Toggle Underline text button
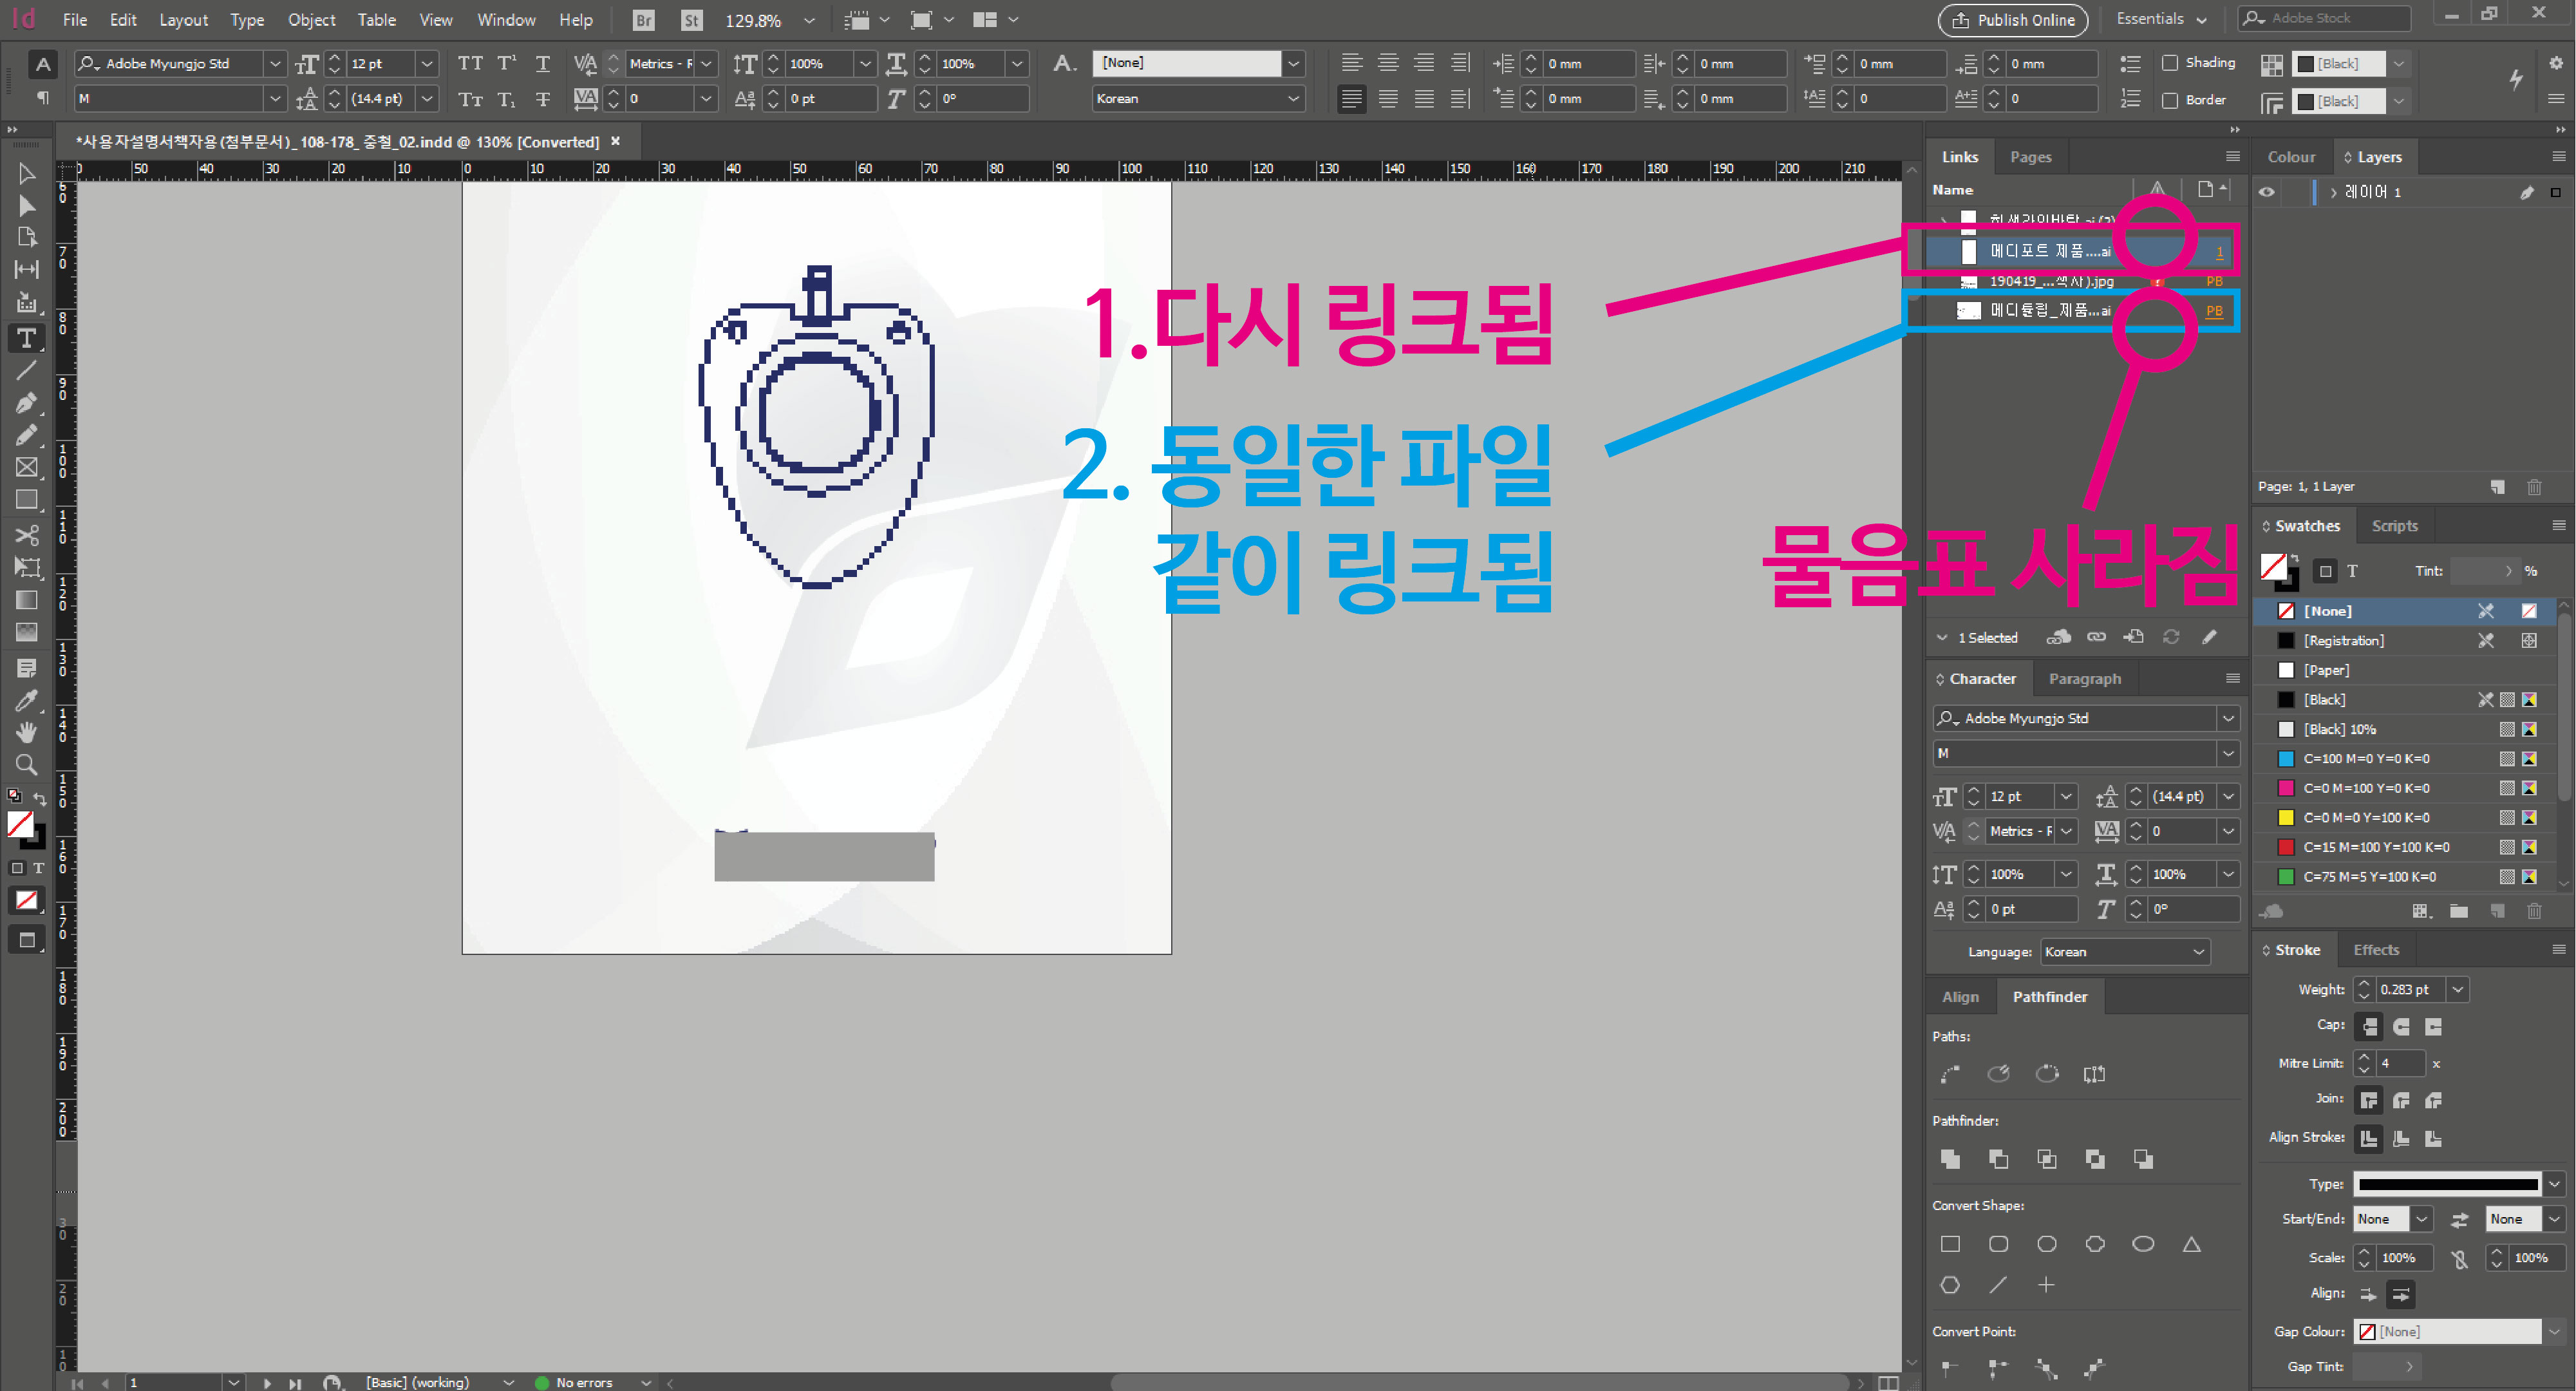Image resolution: width=2576 pixels, height=1391 pixels. (542, 64)
